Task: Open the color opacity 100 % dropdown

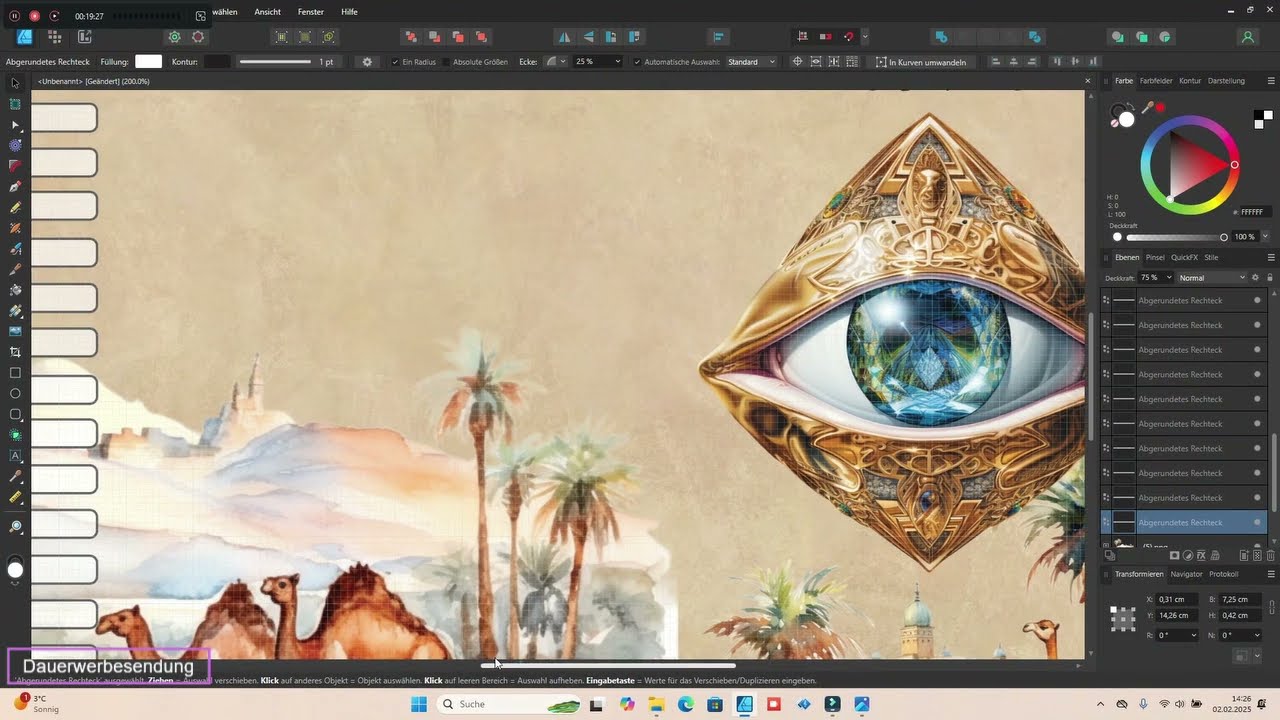Action: (1265, 237)
